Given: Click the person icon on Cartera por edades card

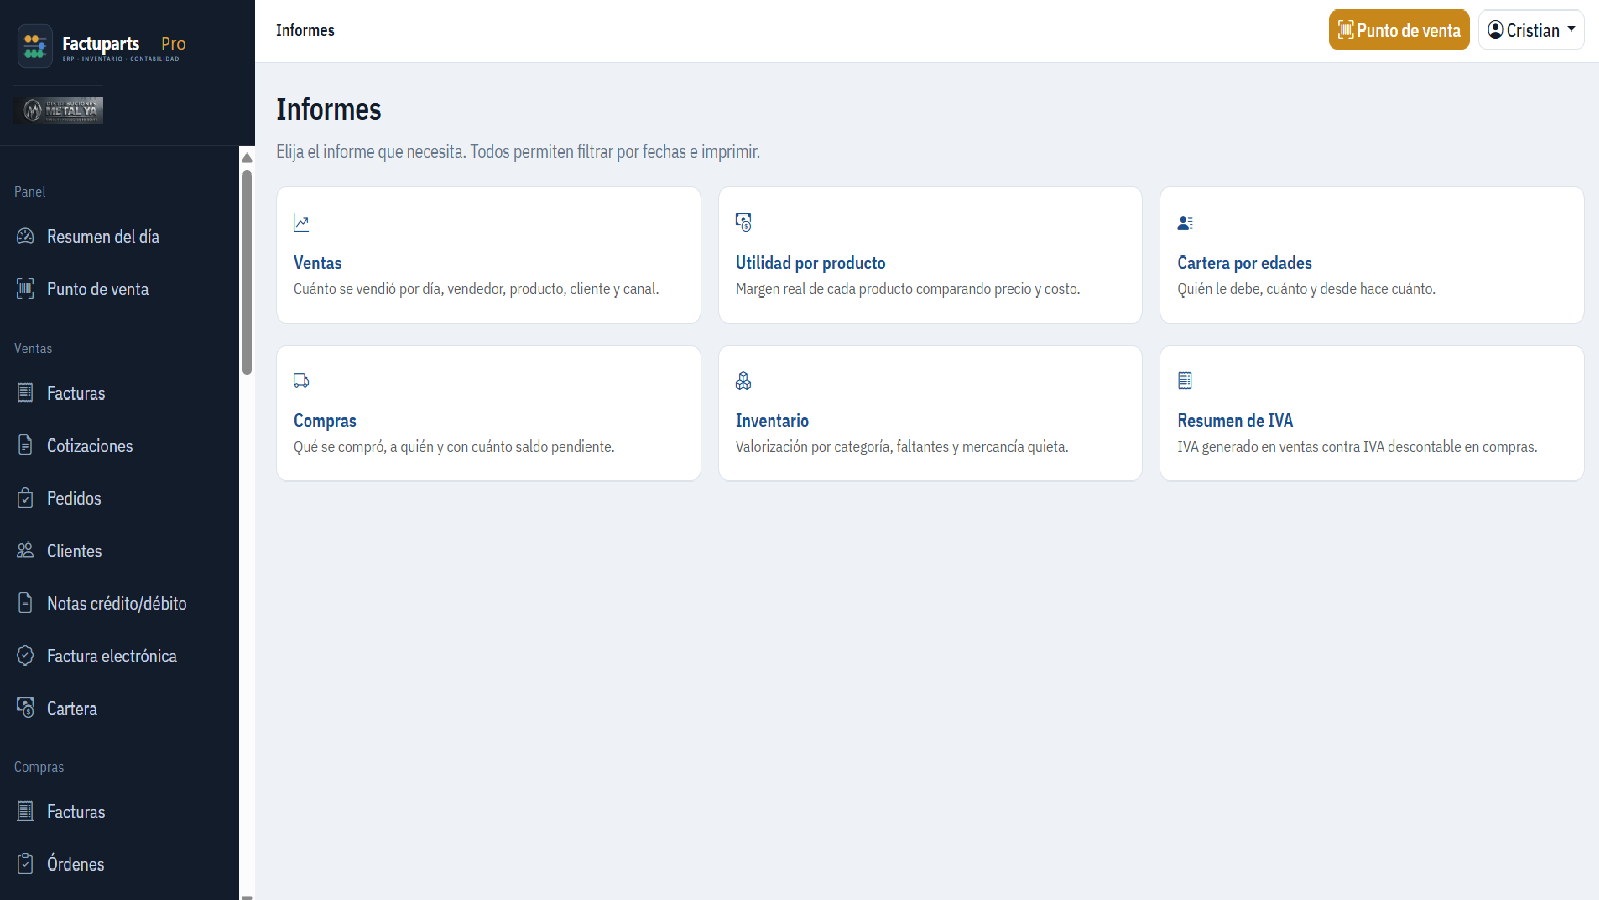Looking at the screenshot, I should 1185,223.
